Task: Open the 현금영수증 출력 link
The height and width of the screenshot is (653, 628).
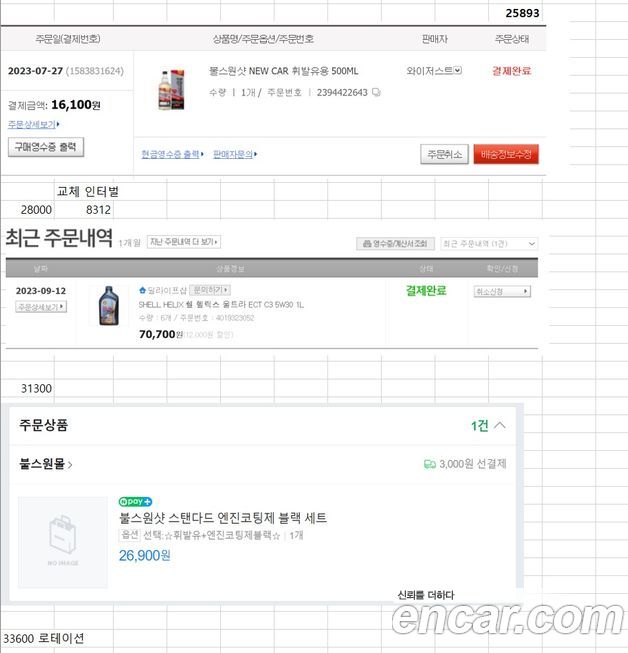Action: (172, 155)
